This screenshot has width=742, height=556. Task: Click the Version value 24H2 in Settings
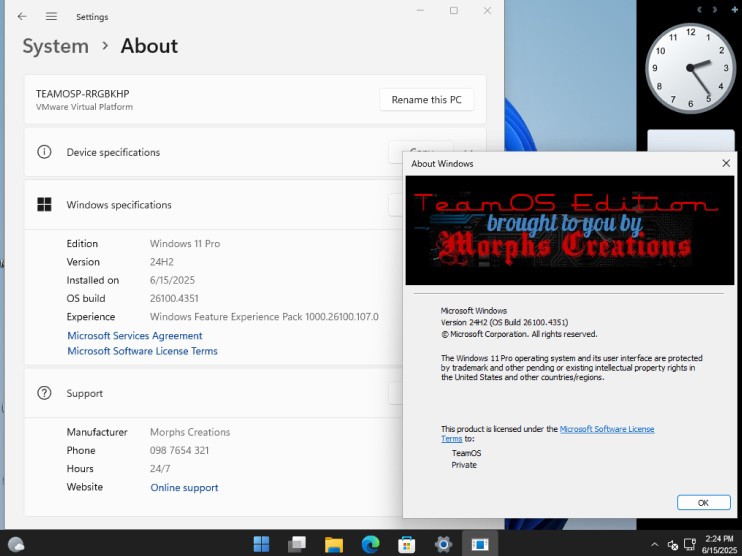pos(162,262)
